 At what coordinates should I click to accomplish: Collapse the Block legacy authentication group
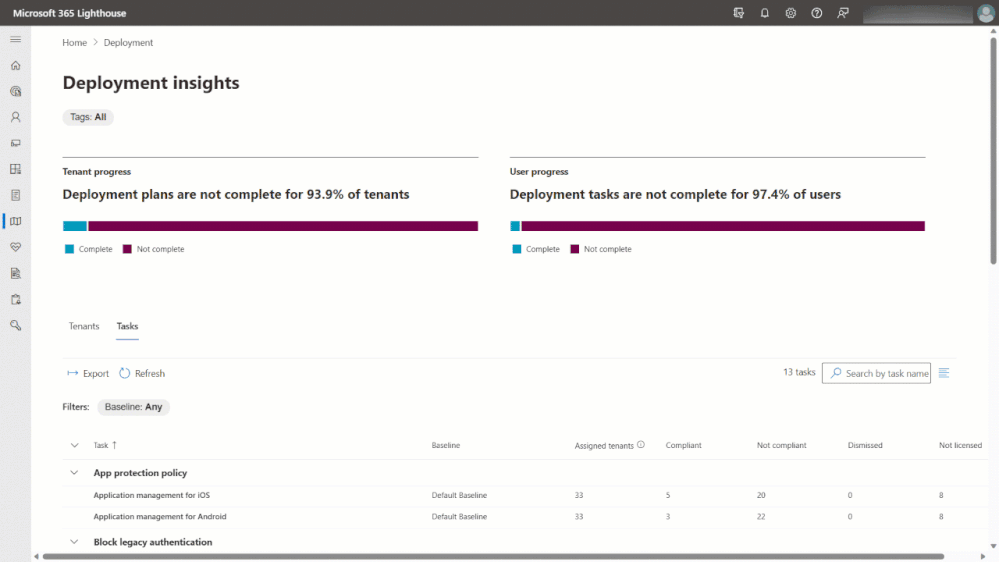coord(74,542)
